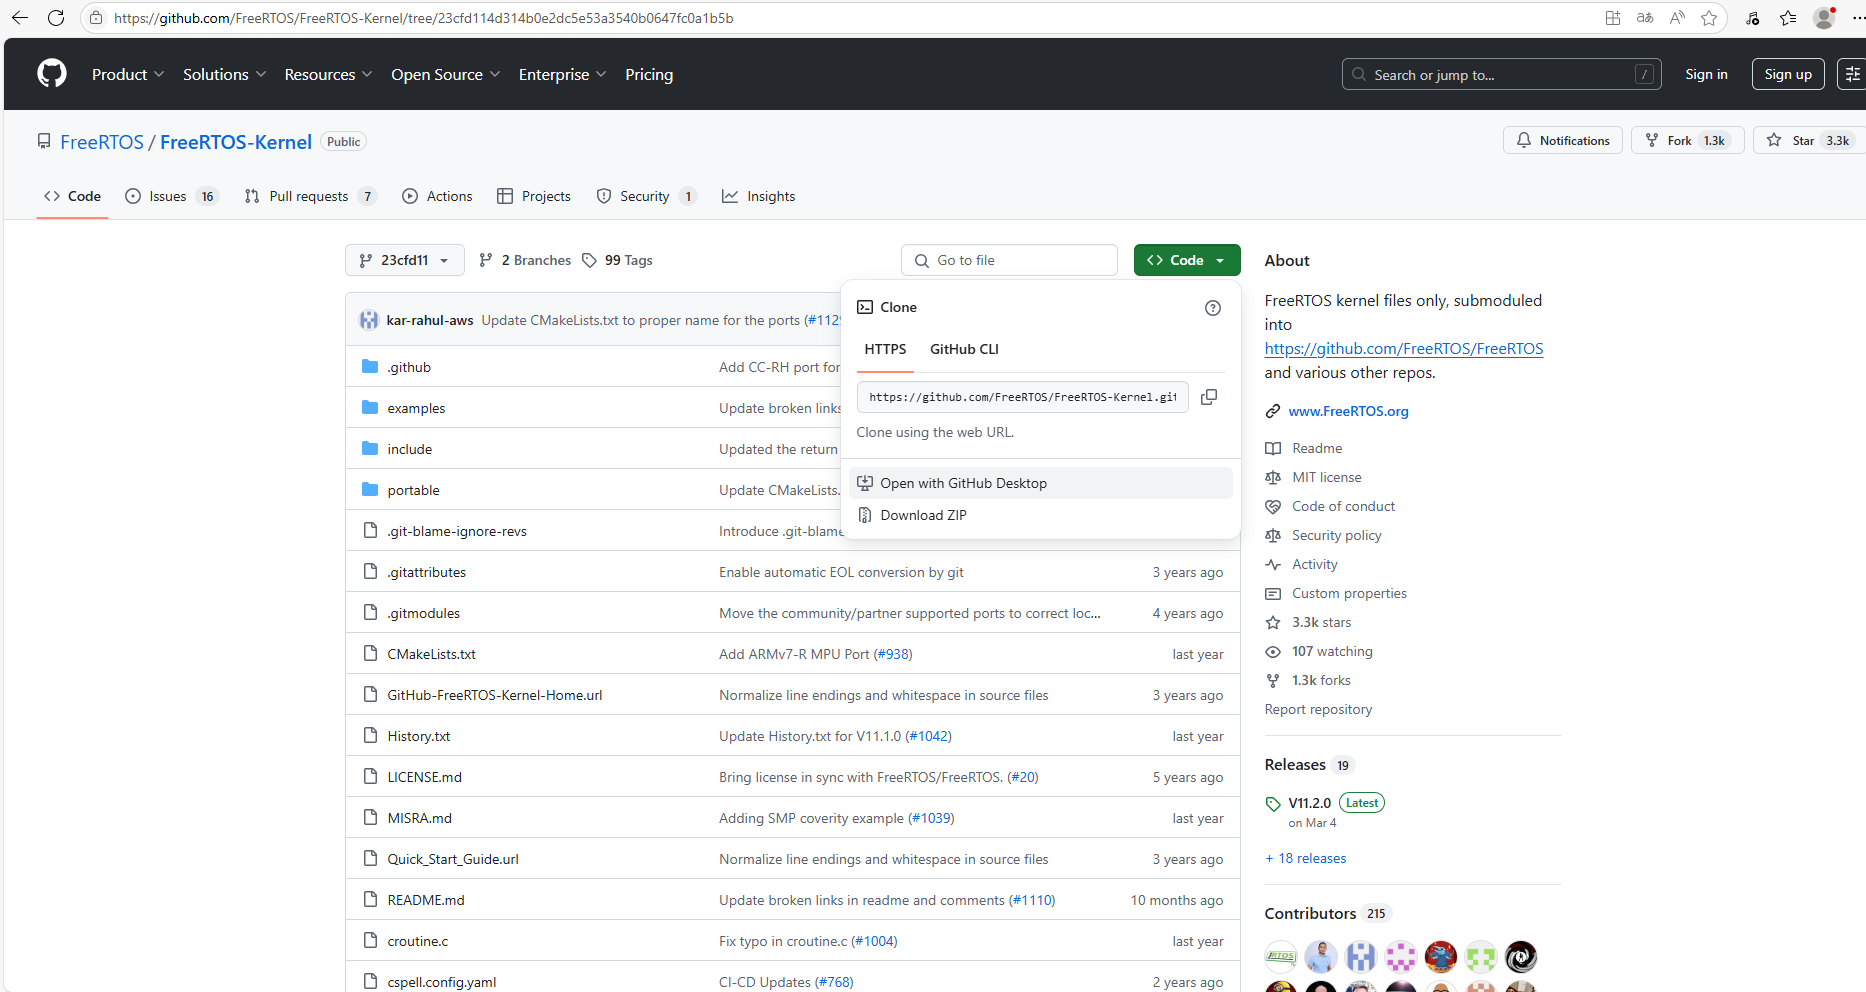Click the tag icon next to 99 Tags

pos(590,260)
